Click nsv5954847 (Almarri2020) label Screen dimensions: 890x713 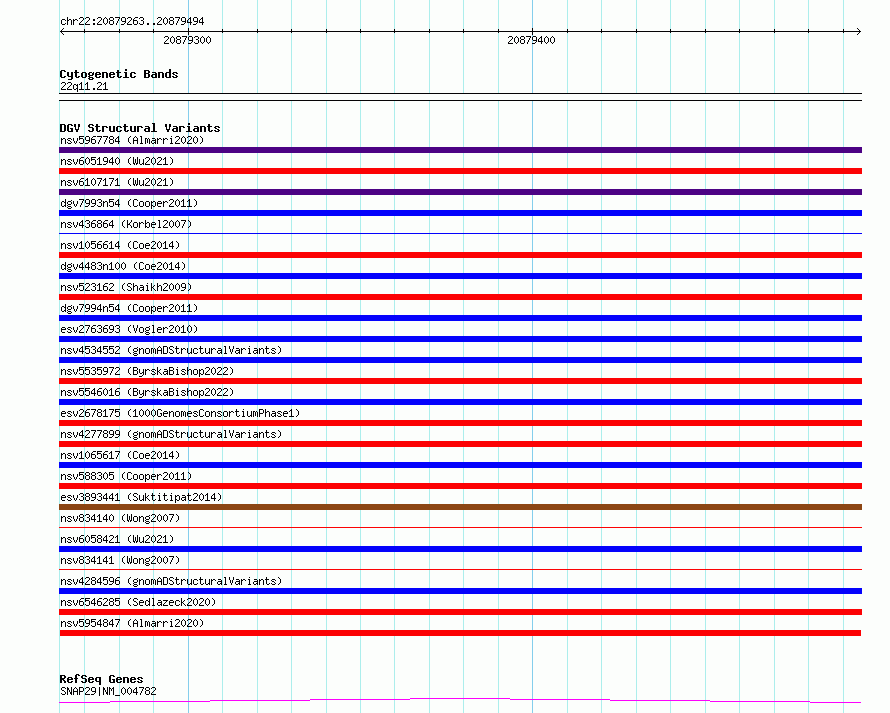point(132,623)
